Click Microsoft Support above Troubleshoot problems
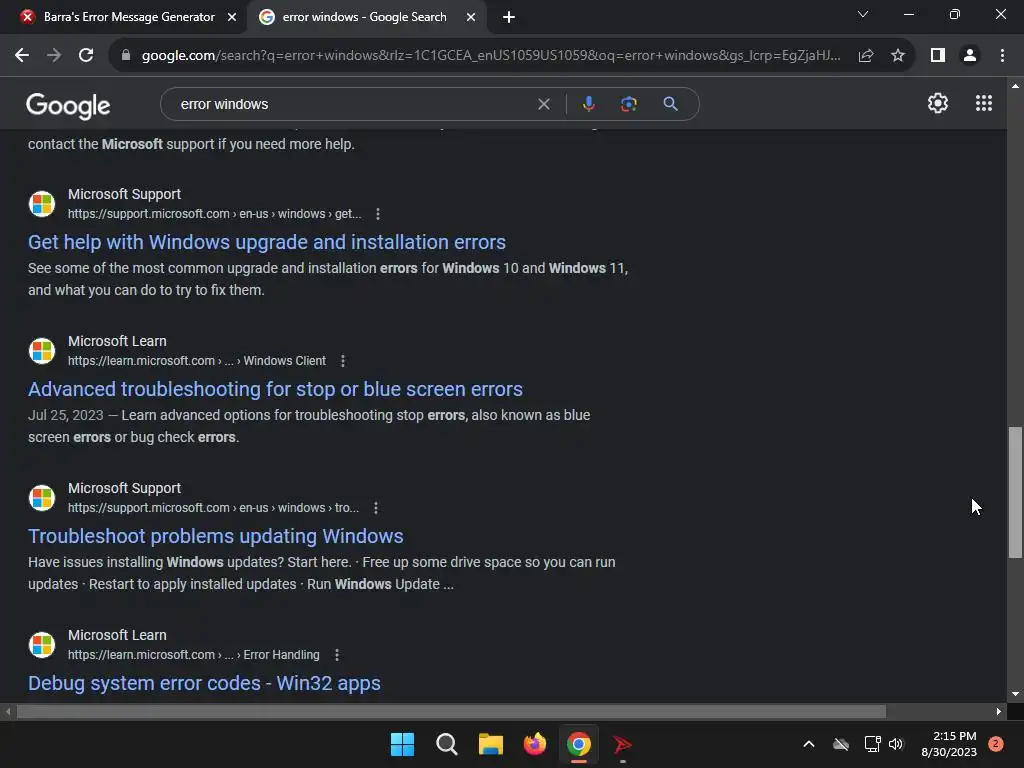The height and width of the screenshot is (768, 1024). click(124, 488)
